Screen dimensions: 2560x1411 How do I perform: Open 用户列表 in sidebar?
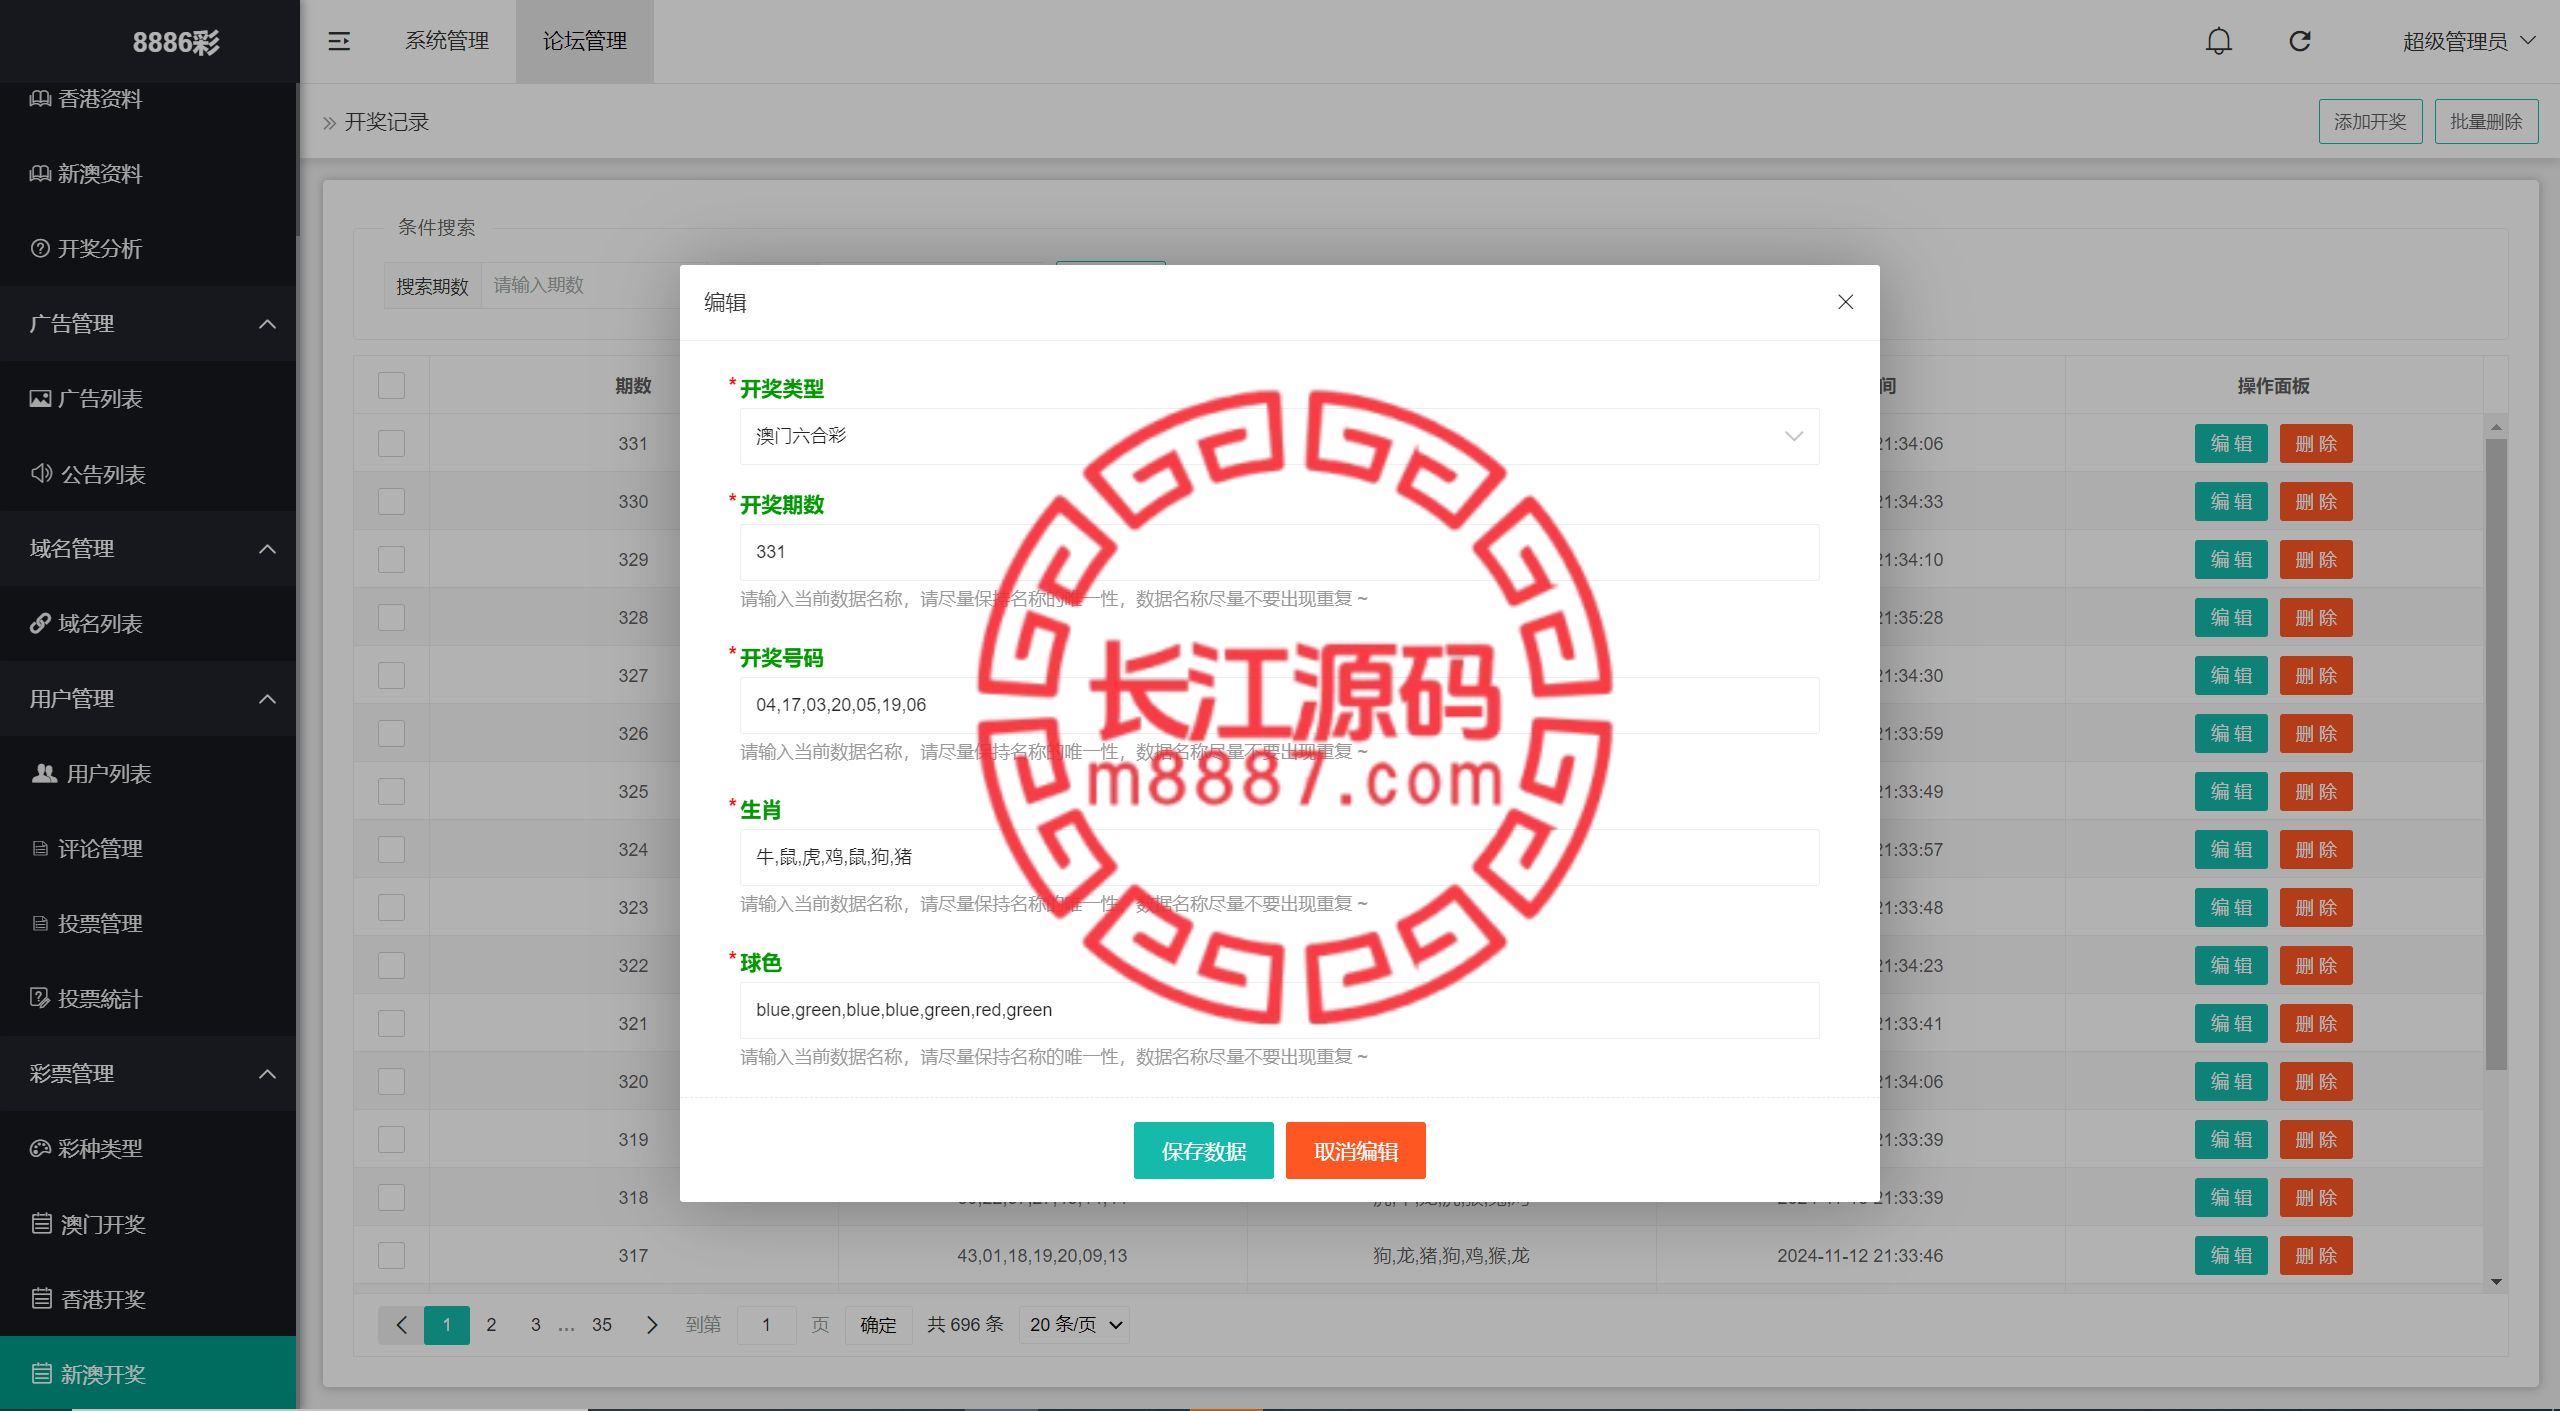click(x=148, y=774)
